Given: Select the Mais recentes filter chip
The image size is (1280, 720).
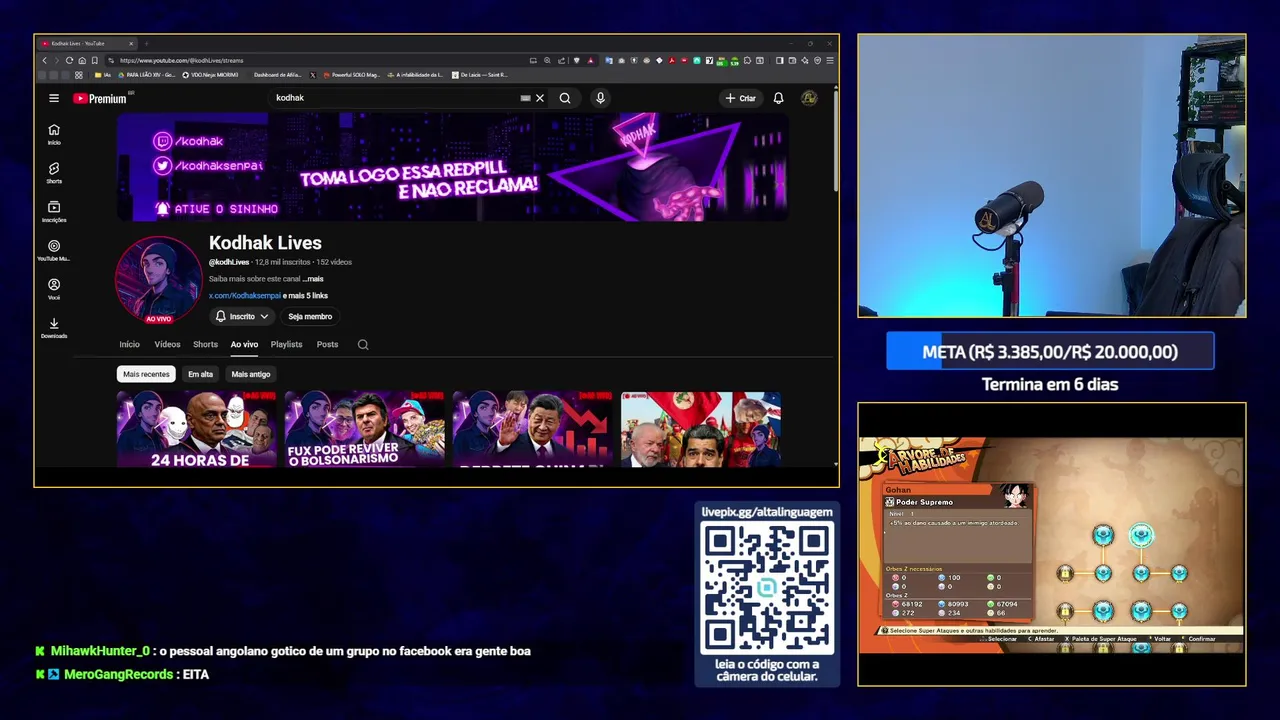Looking at the screenshot, I should [x=146, y=374].
